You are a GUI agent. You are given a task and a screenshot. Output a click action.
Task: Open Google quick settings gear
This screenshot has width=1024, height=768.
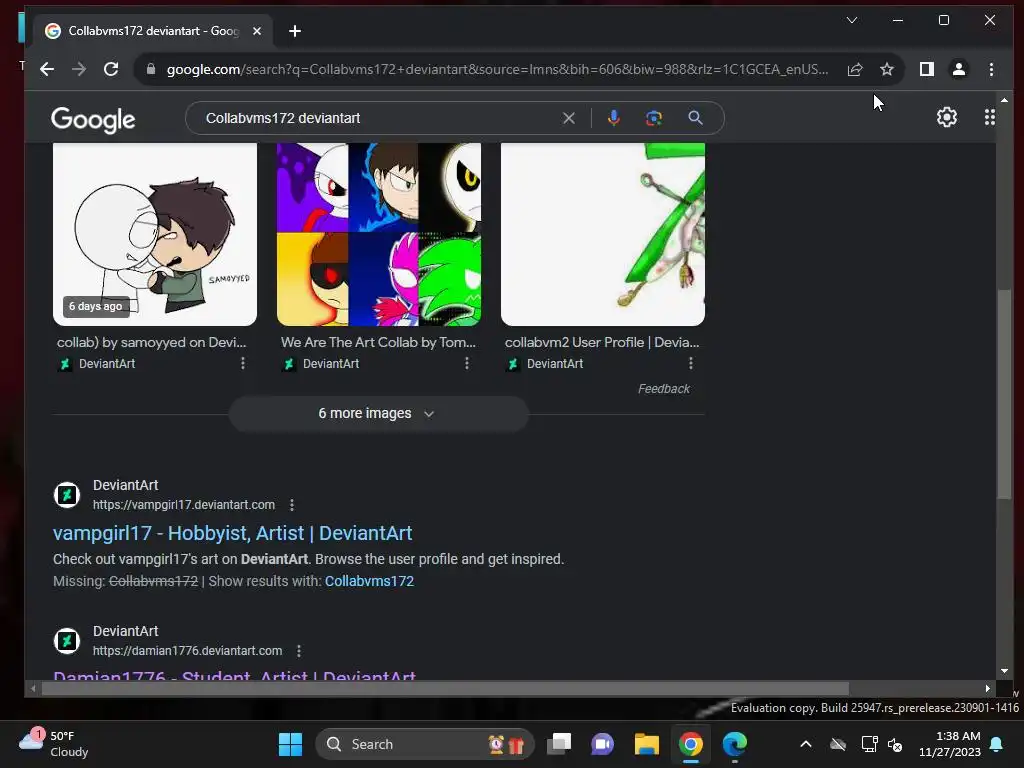pyautogui.click(x=947, y=118)
